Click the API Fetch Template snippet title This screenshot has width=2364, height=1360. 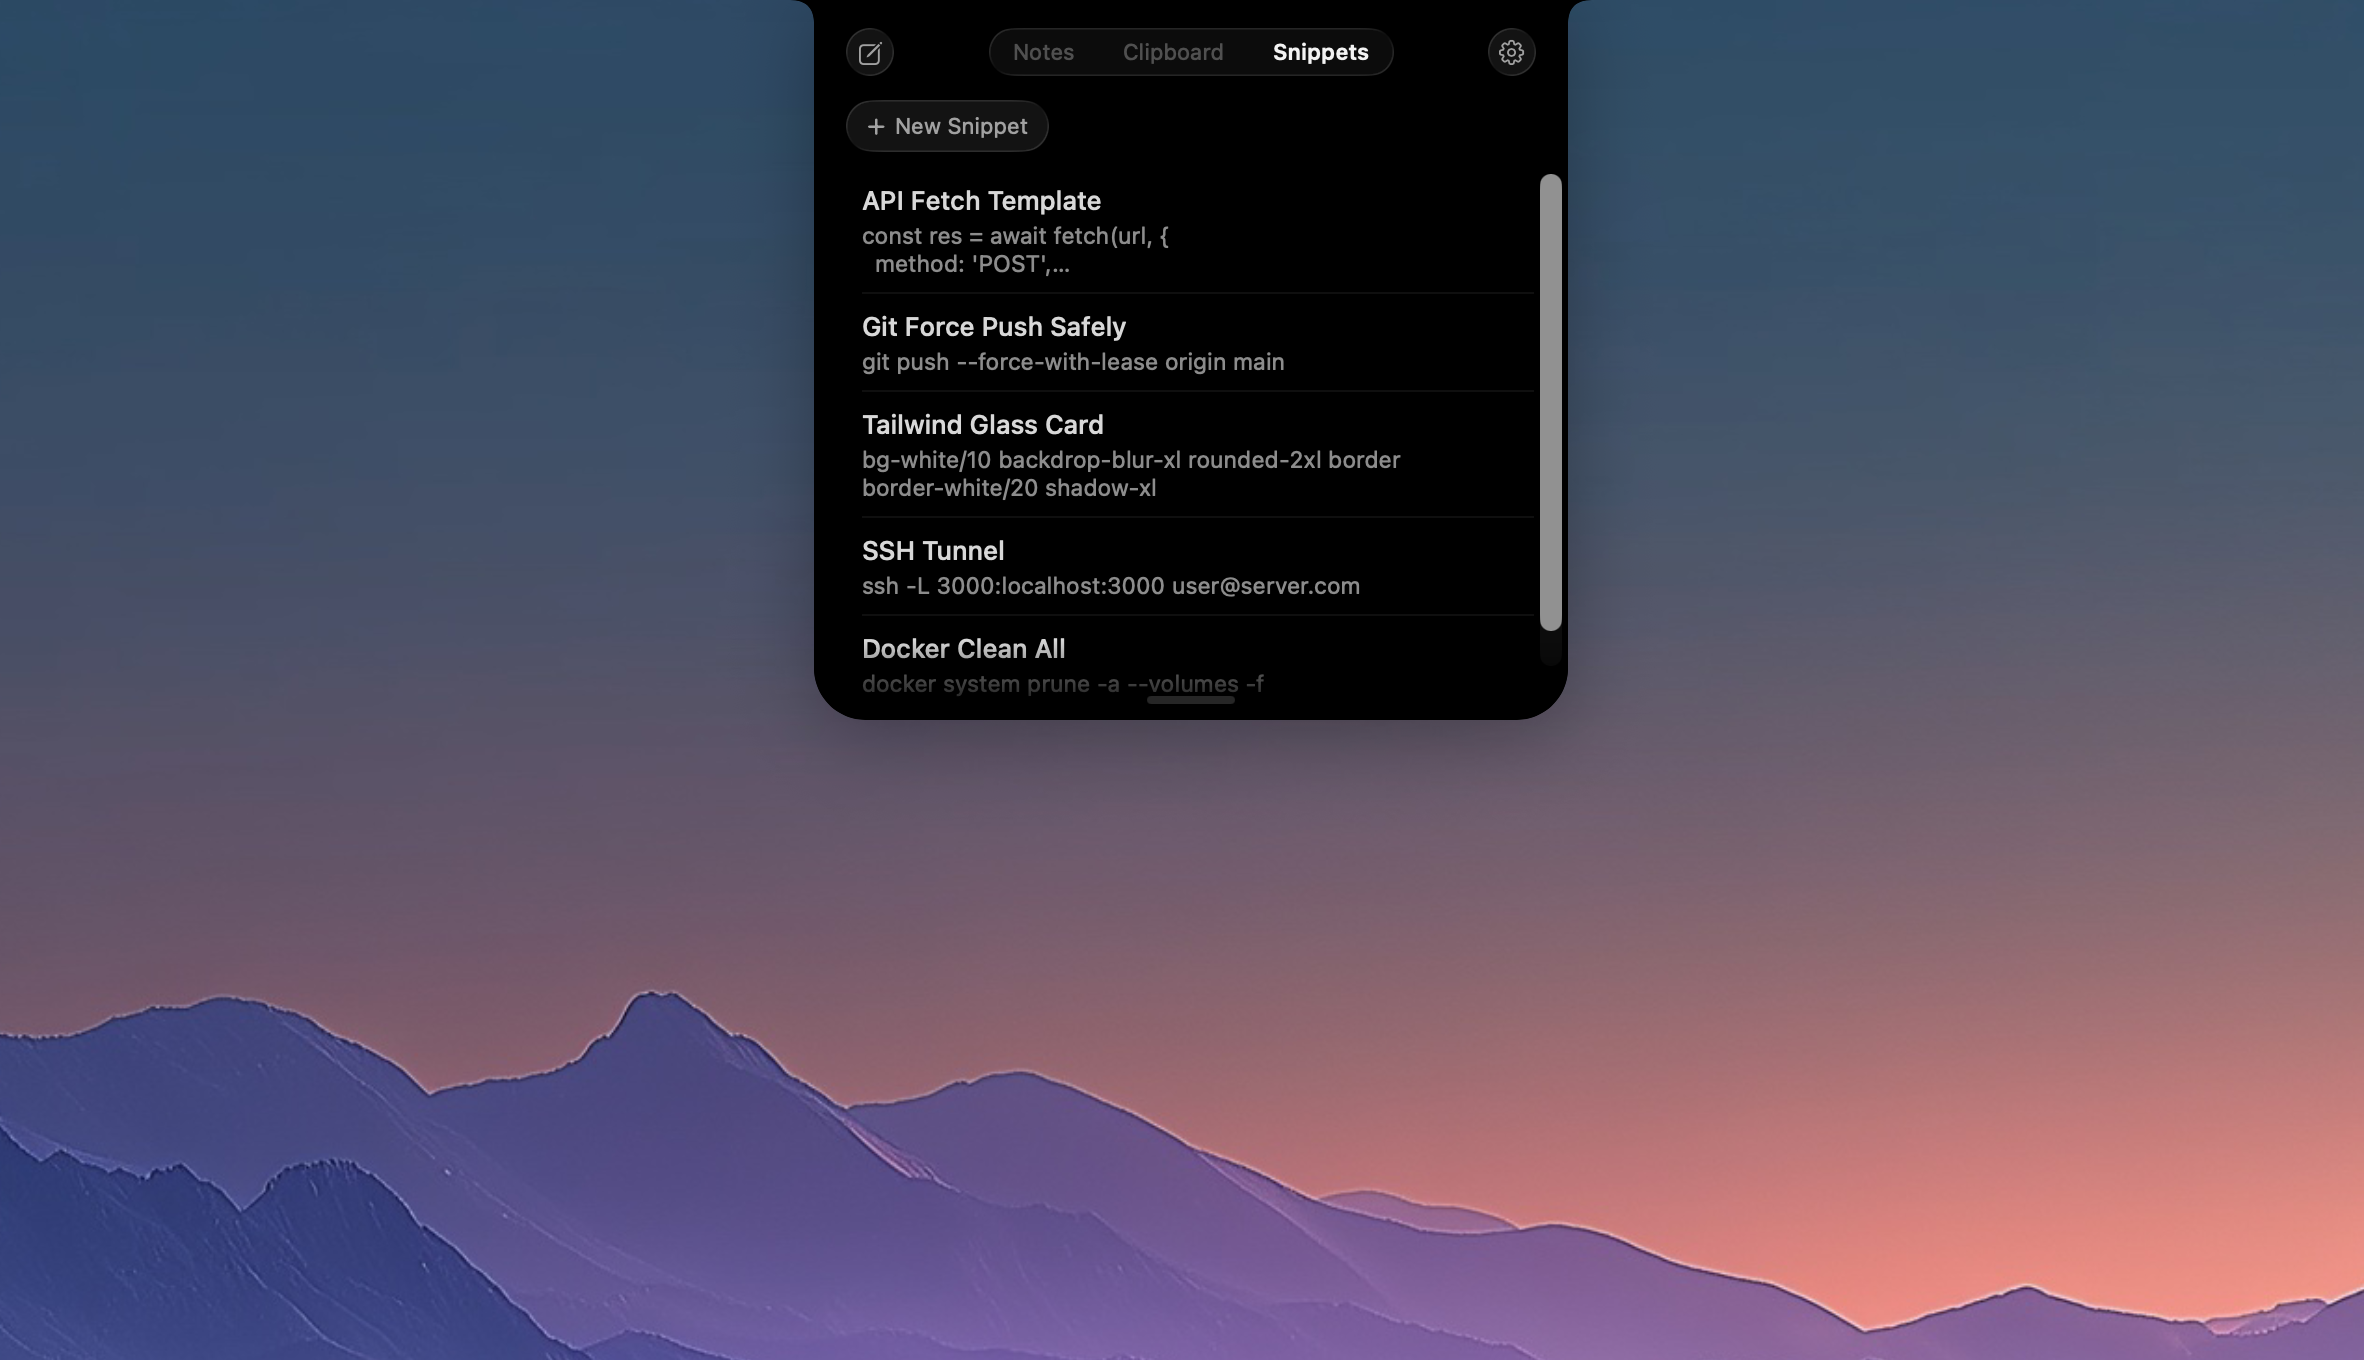point(982,201)
